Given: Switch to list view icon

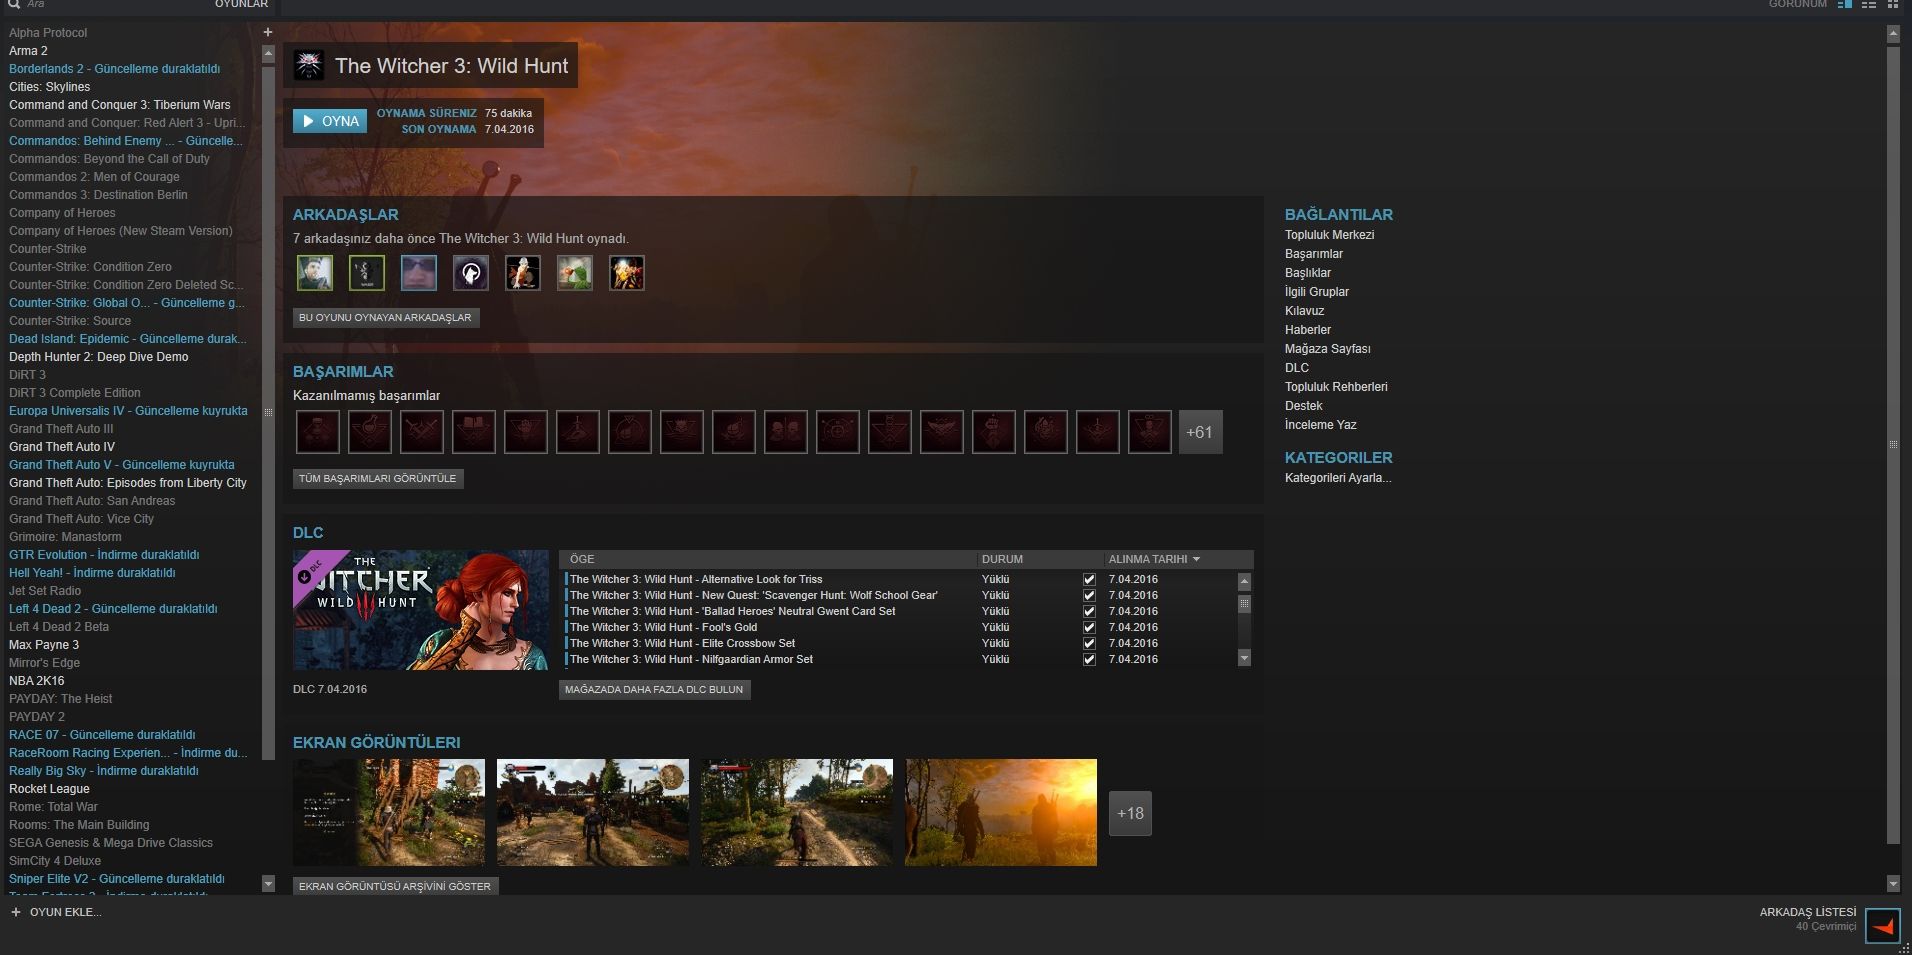Looking at the screenshot, I should pos(1868,4).
